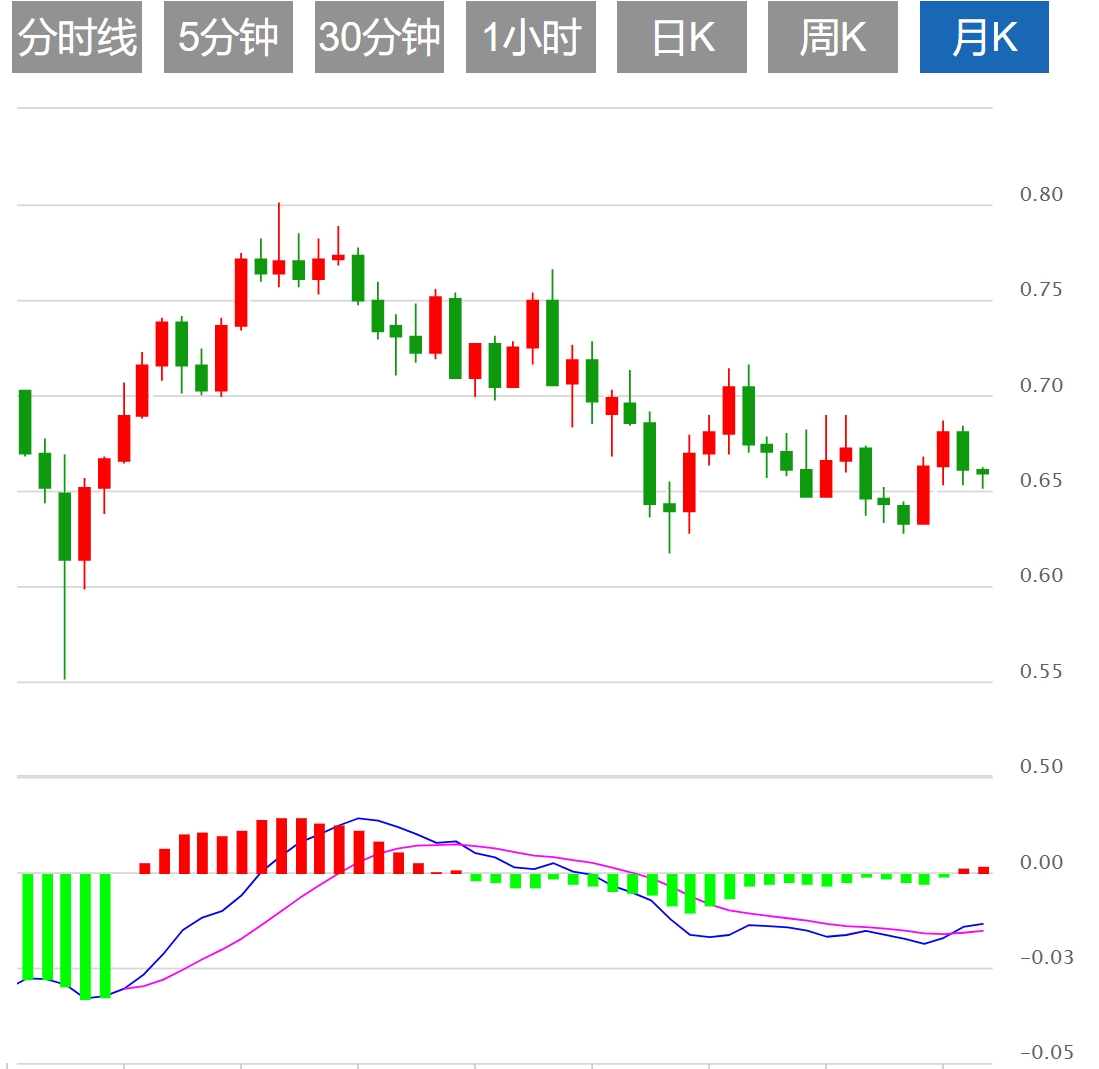Click the 0.50 price axis label
Viewport: 1099px width, 1069px height.
pyautogui.click(x=1041, y=767)
